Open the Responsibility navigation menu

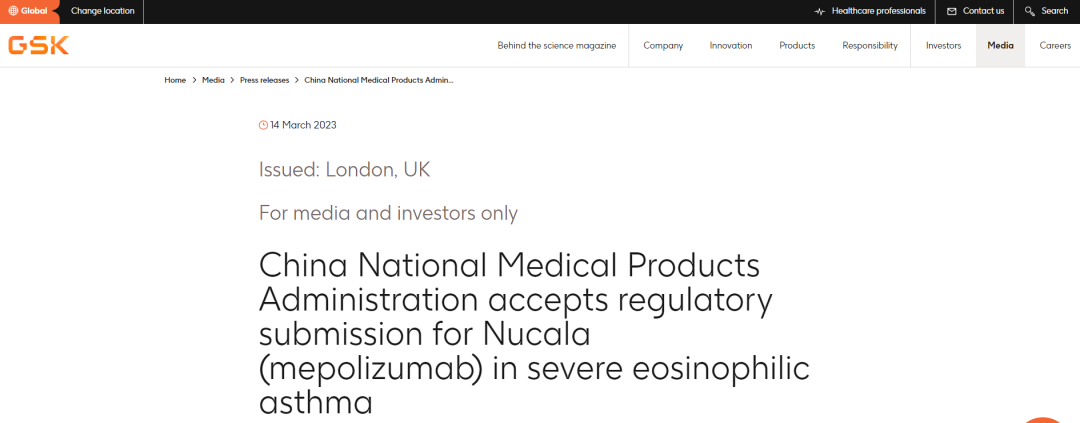point(870,45)
